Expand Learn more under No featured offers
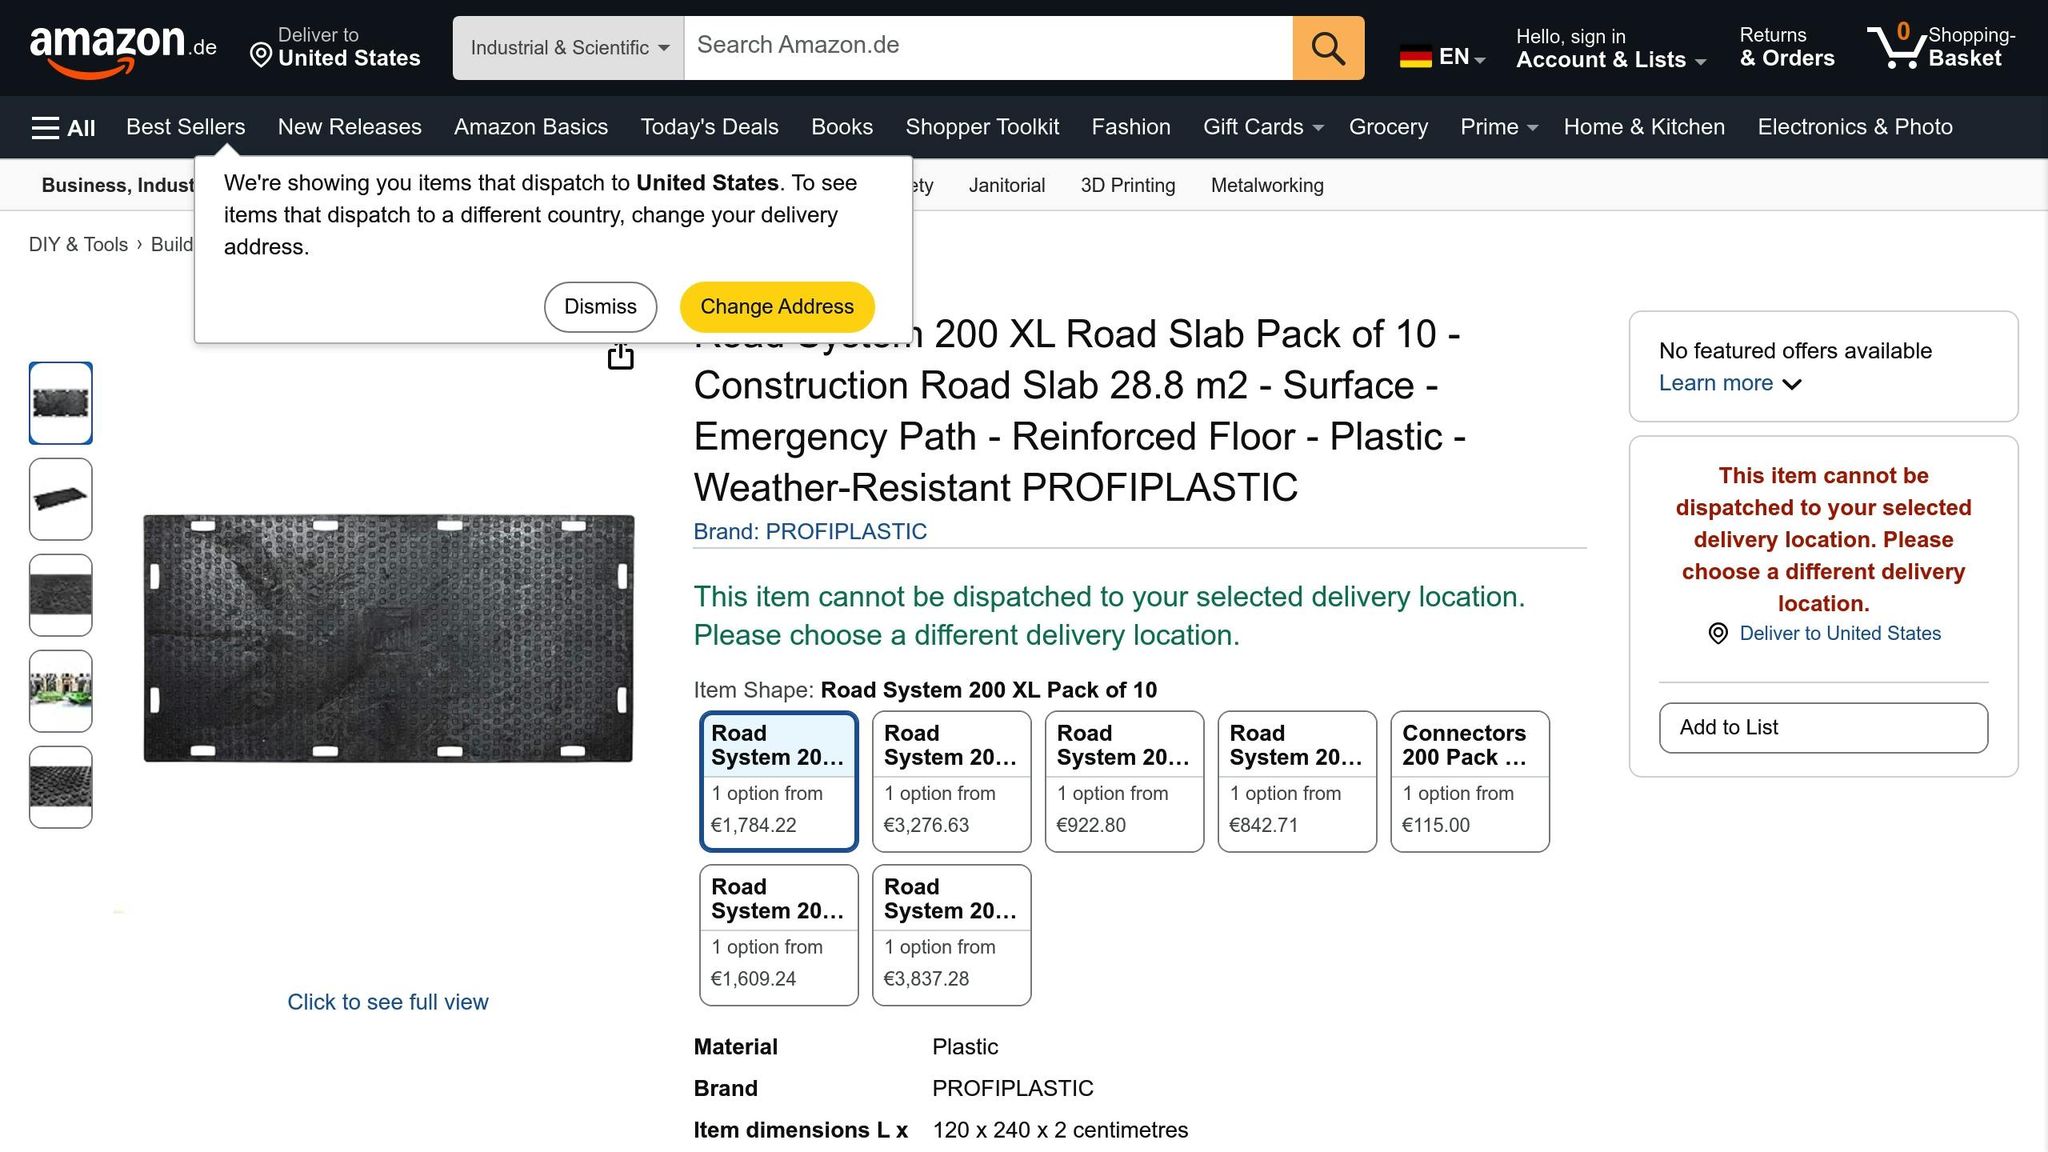This screenshot has height=1152, width=2048. point(1730,383)
